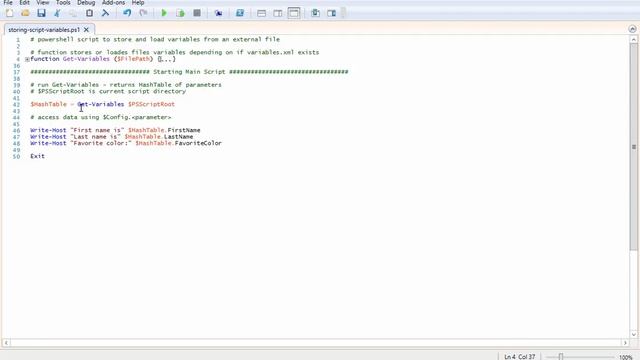Open the View menu

[x=42, y=2]
